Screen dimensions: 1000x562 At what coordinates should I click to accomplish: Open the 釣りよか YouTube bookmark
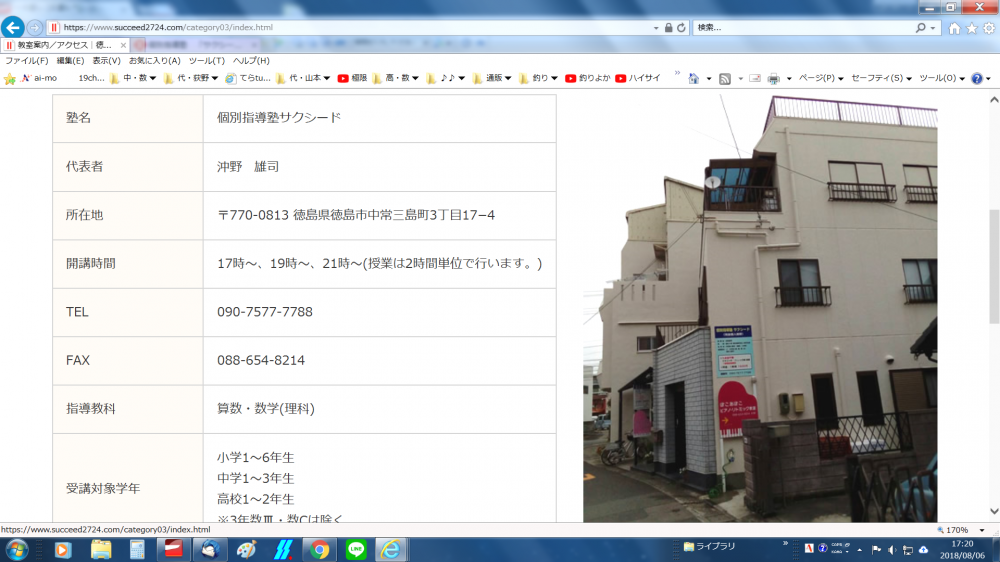pos(587,78)
